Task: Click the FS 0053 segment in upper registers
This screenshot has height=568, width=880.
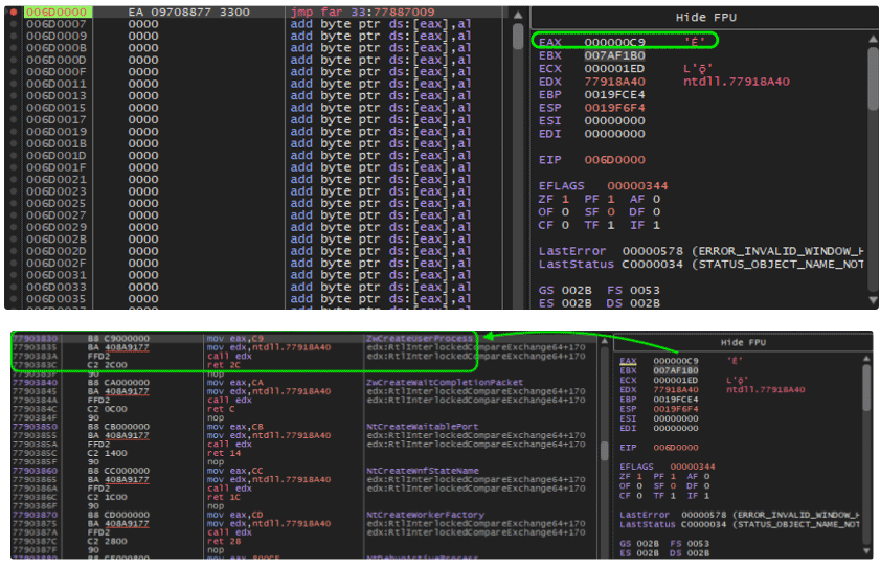Action: click(633, 291)
